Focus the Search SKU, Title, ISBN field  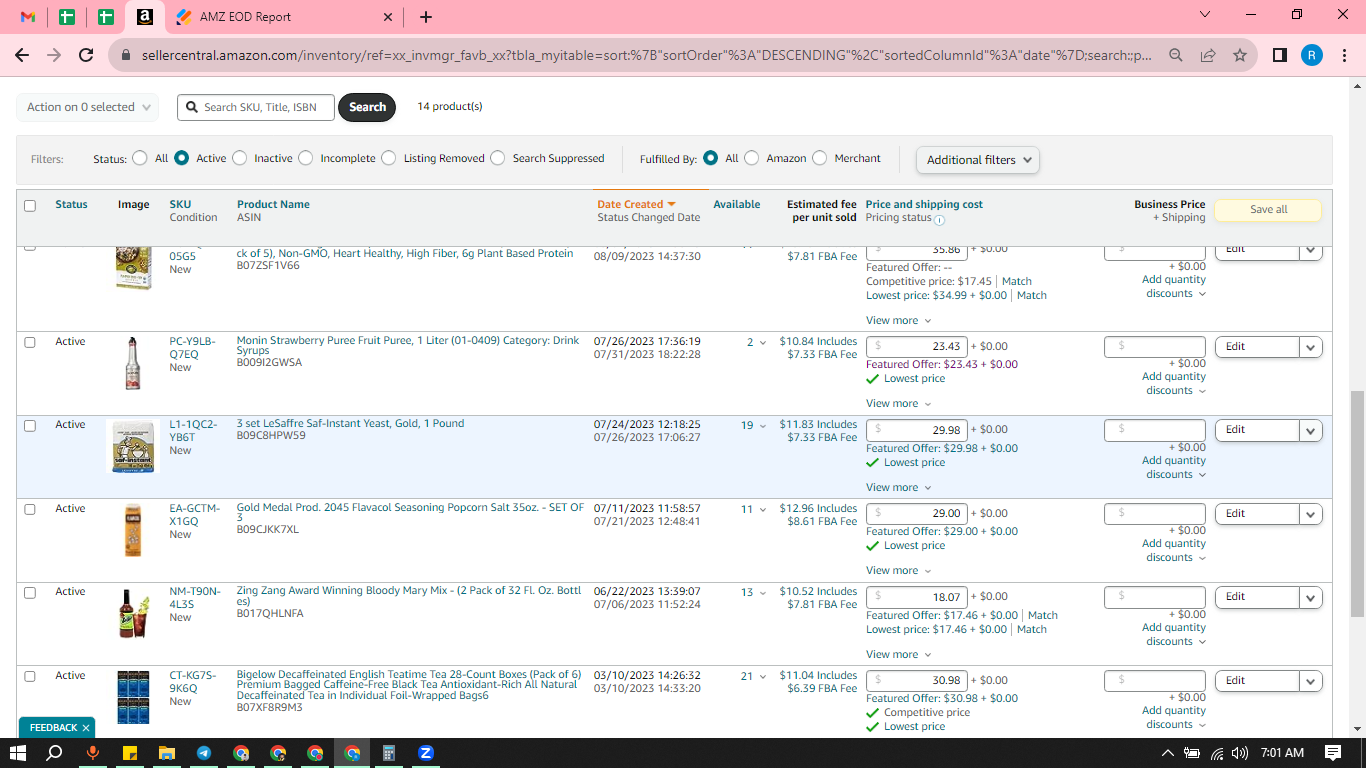256,107
